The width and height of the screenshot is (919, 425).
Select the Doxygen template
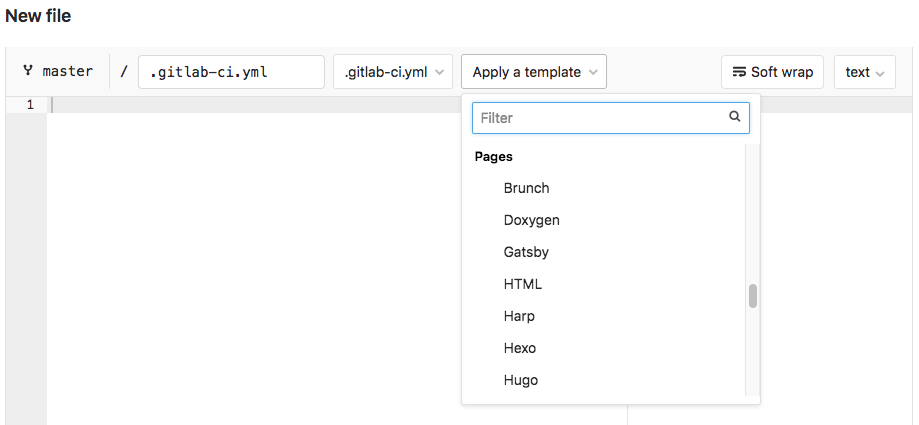(532, 220)
